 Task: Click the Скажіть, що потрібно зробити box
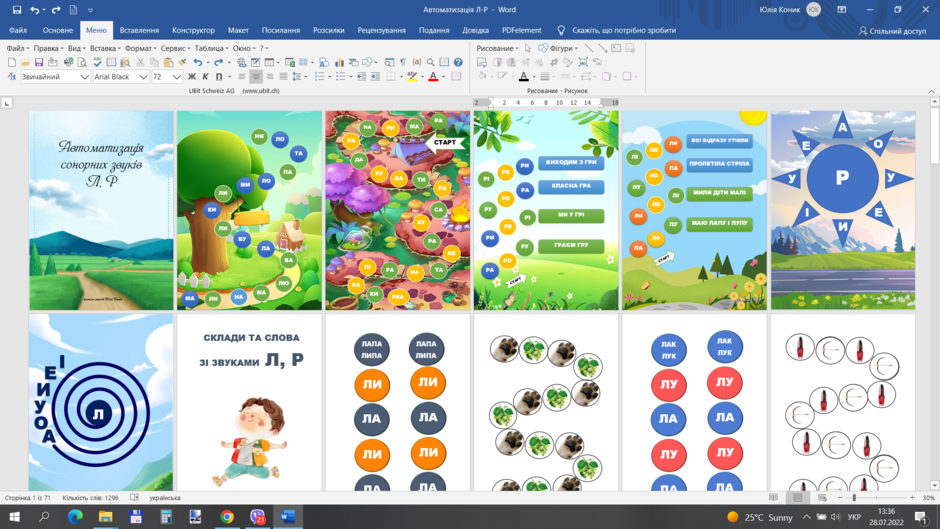(x=623, y=30)
